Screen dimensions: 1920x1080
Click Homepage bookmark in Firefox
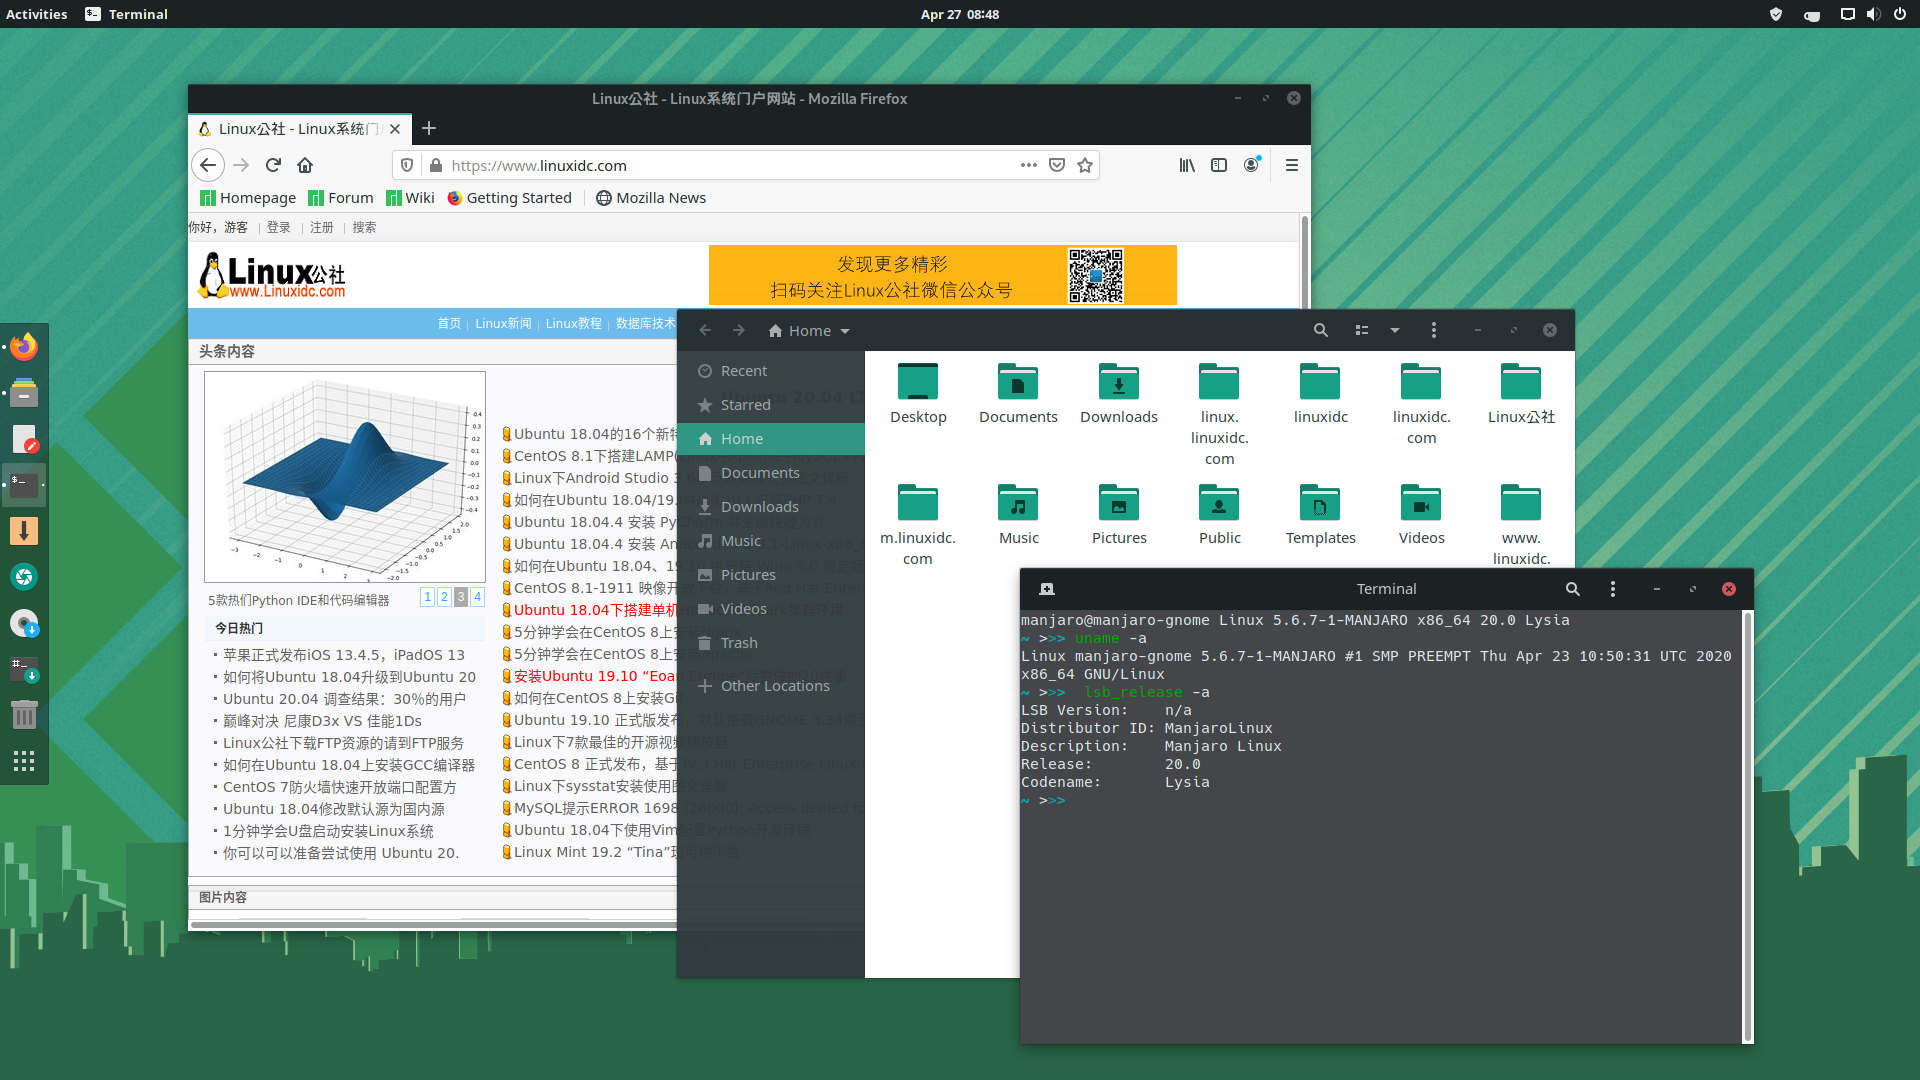coord(248,198)
